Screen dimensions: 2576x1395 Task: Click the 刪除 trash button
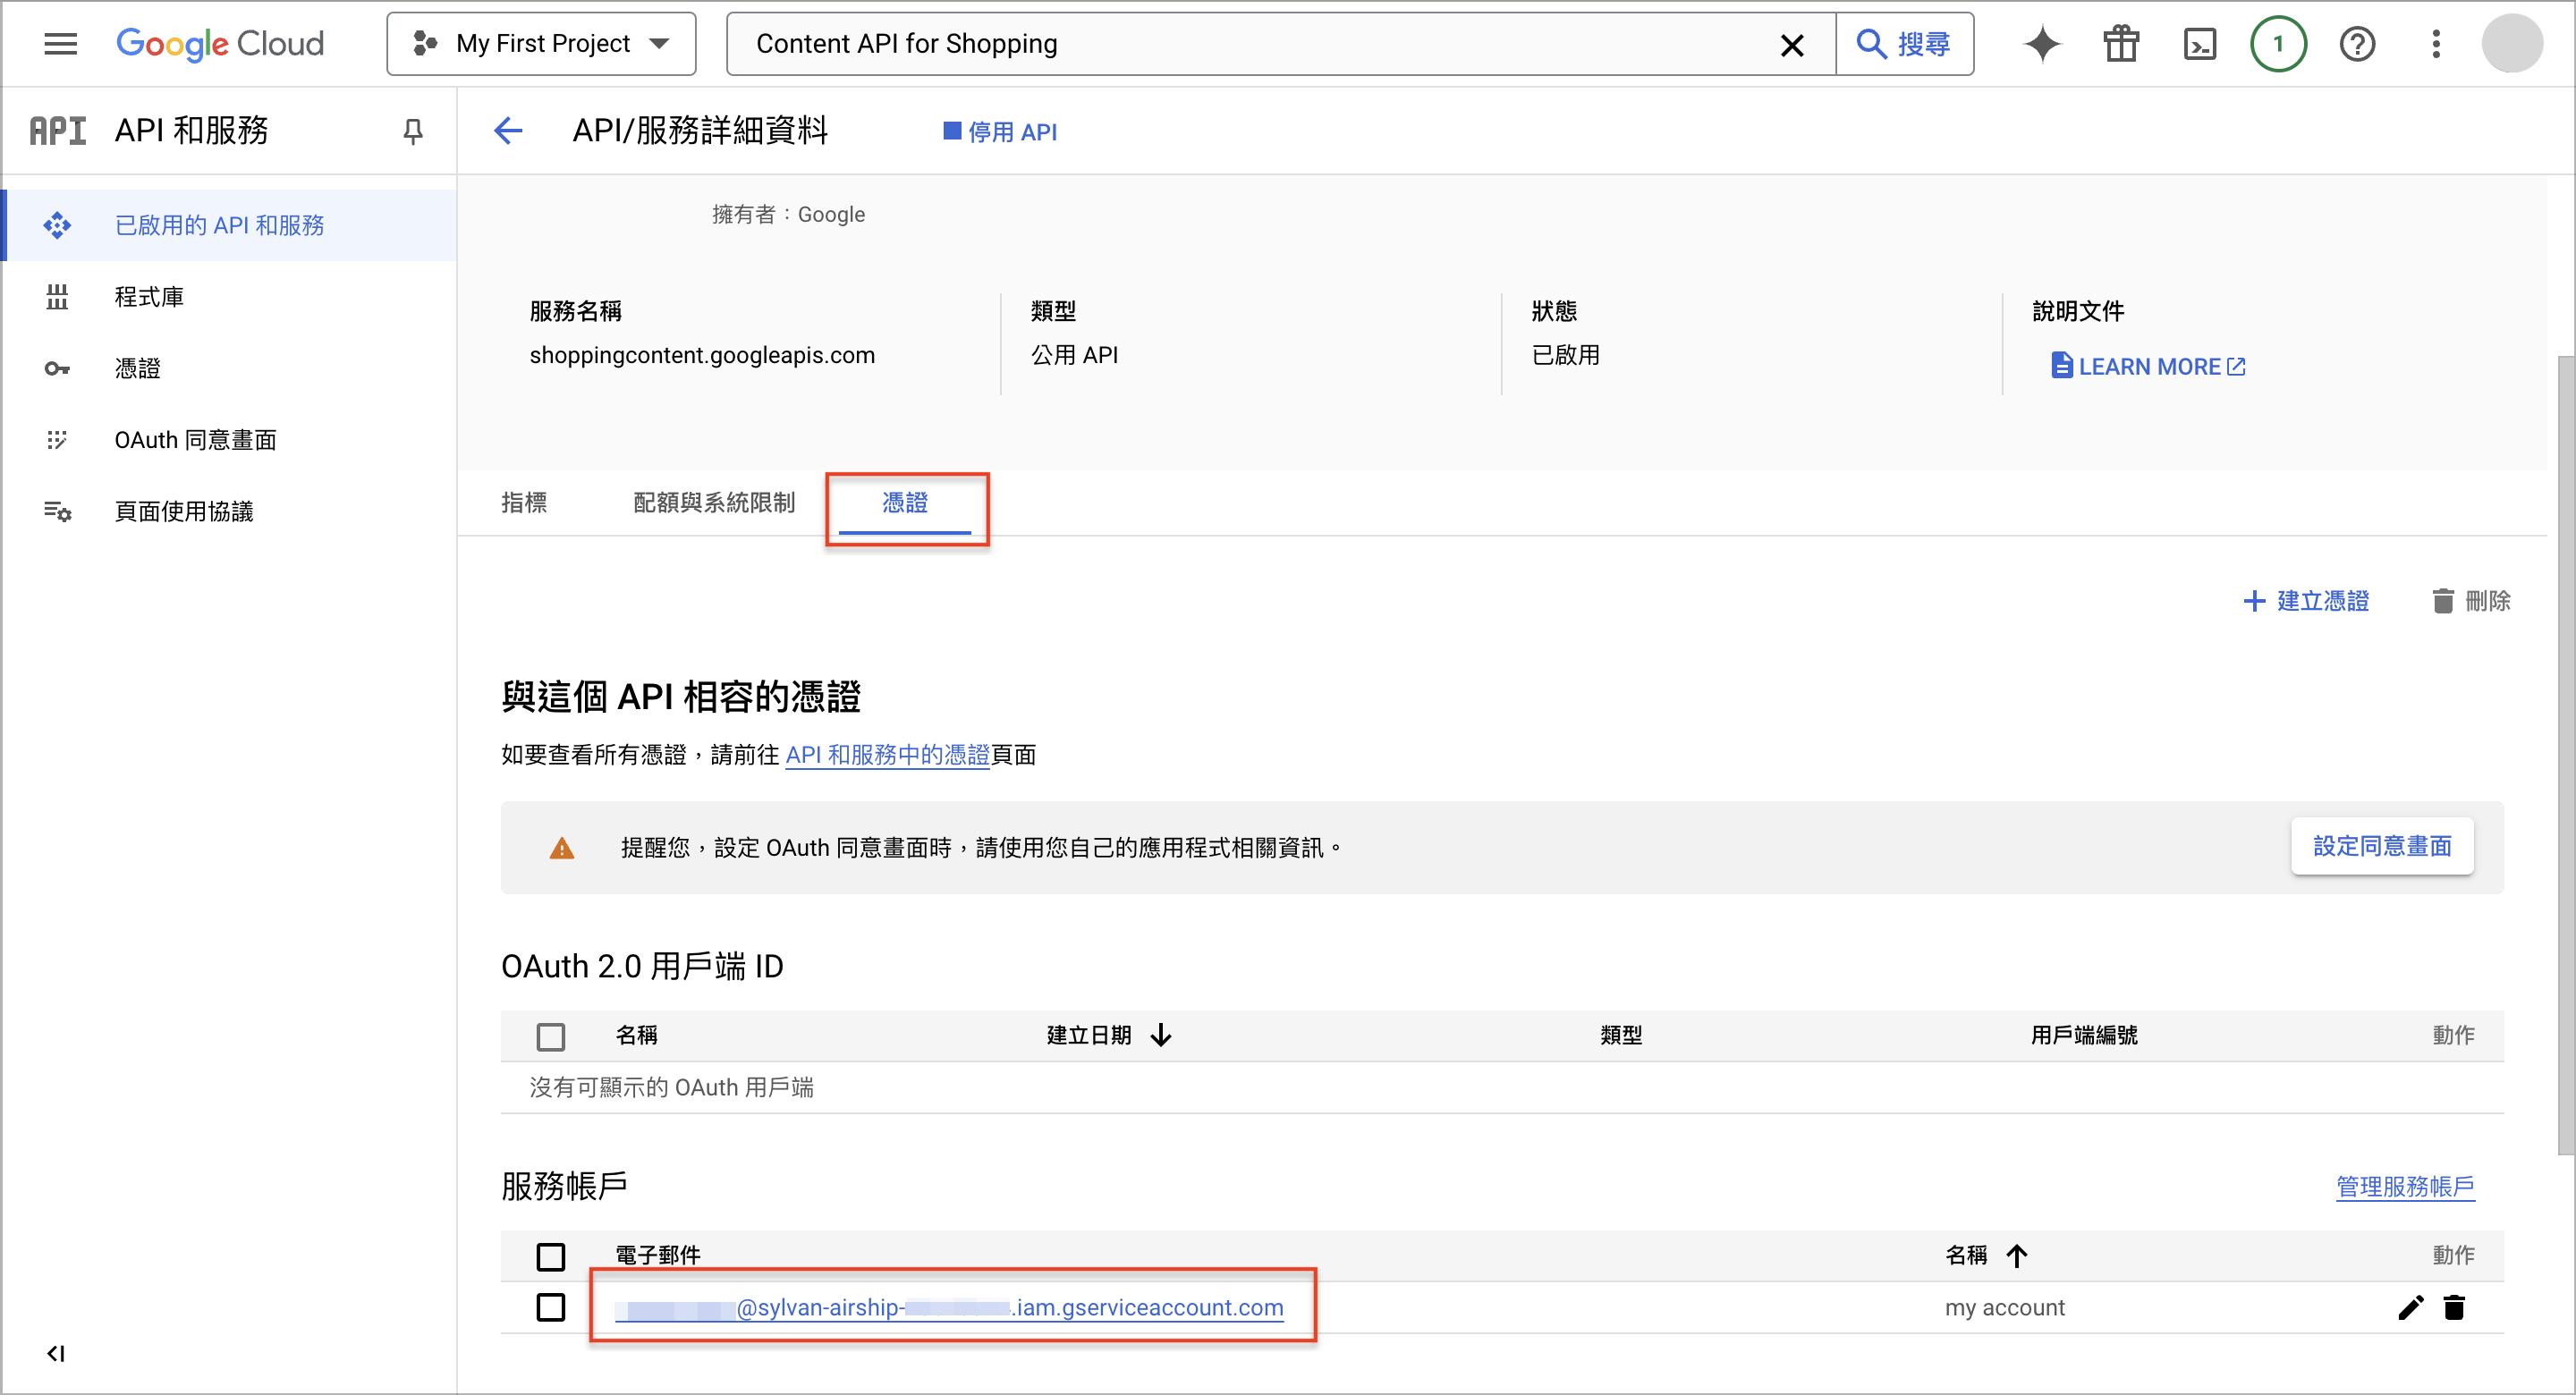point(2470,601)
